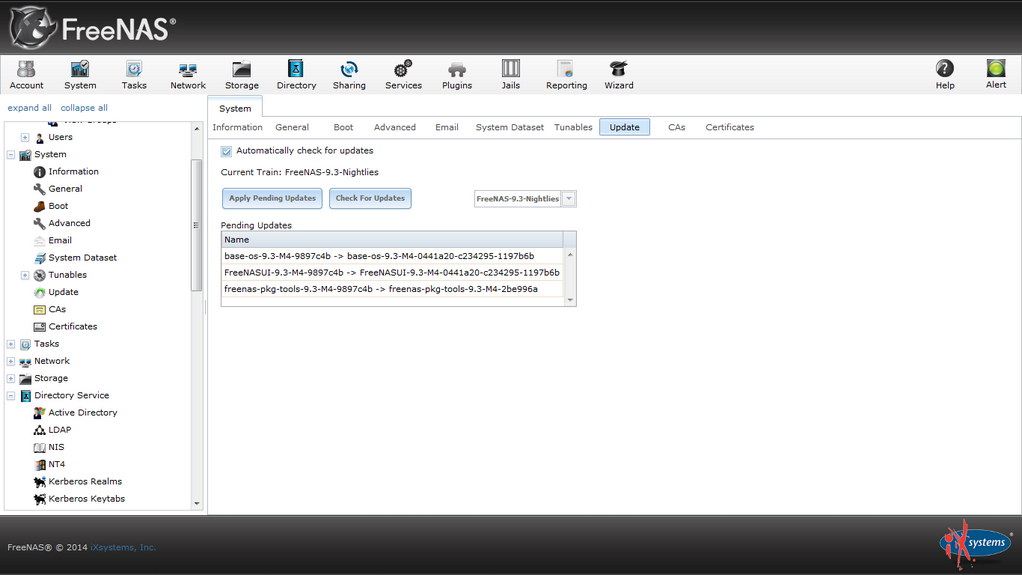
Task: Open the Jails toolbar icon
Action: 510,74
